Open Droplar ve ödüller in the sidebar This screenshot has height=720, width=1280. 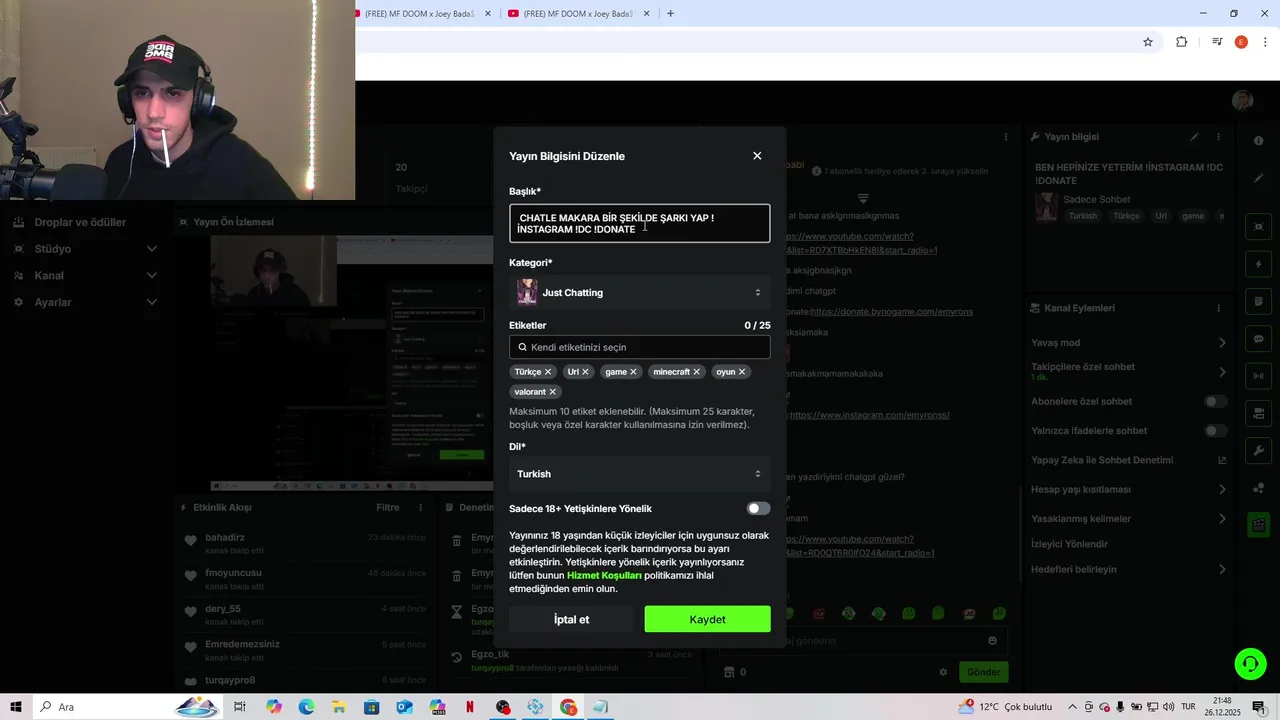[80, 222]
